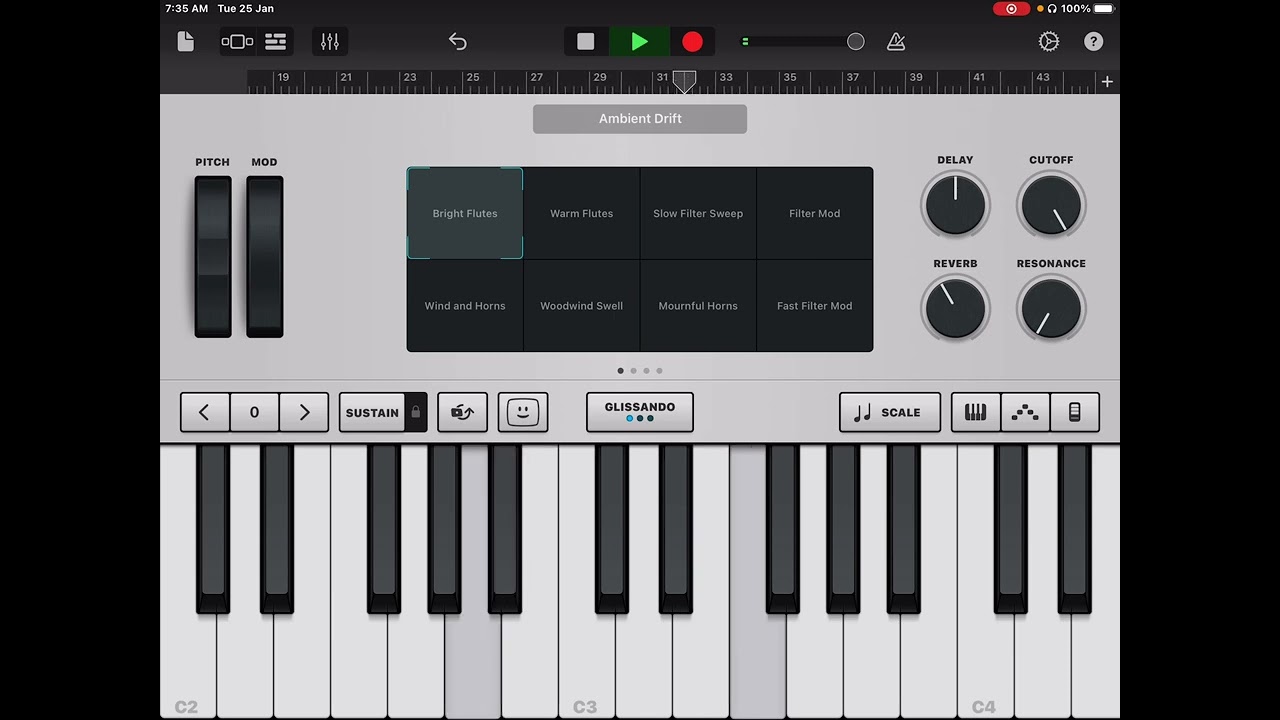This screenshot has height=720, width=1280.
Task: Shift keyboard octave up with right arrow
Action: pyautogui.click(x=304, y=412)
